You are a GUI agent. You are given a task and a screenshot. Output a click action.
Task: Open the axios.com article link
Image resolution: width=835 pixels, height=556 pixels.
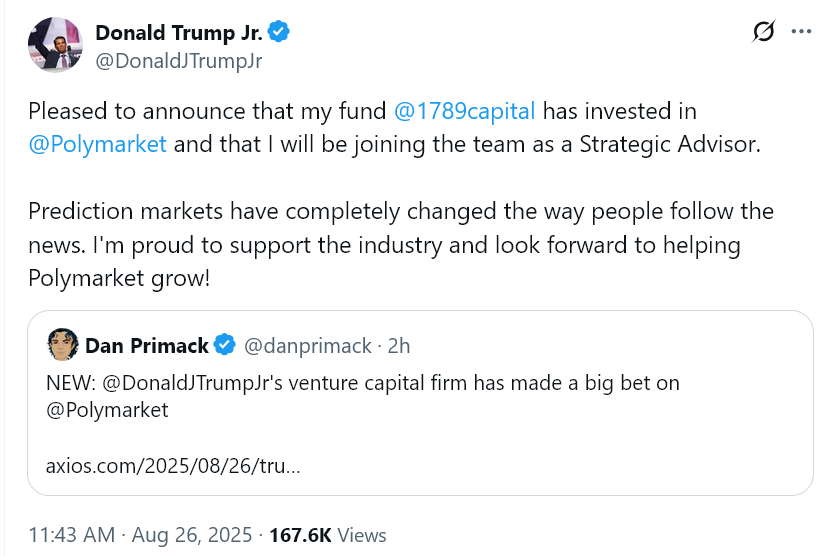click(x=173, y=465)
